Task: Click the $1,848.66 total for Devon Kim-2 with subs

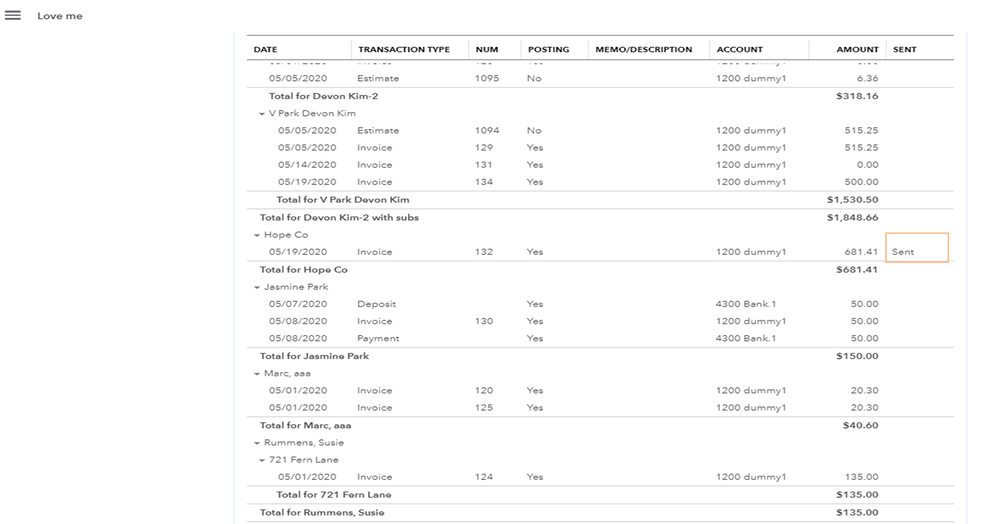Action: pos(852,217)
